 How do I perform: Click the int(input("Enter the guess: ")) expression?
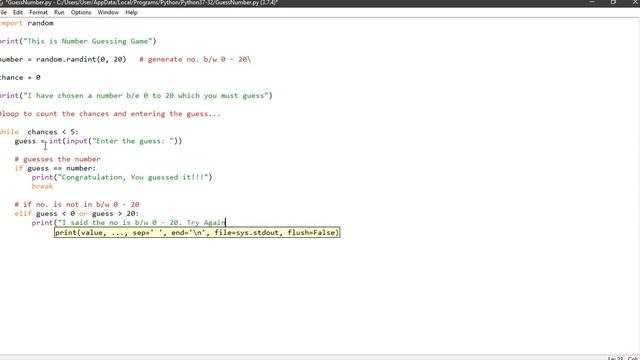point(116,141)
